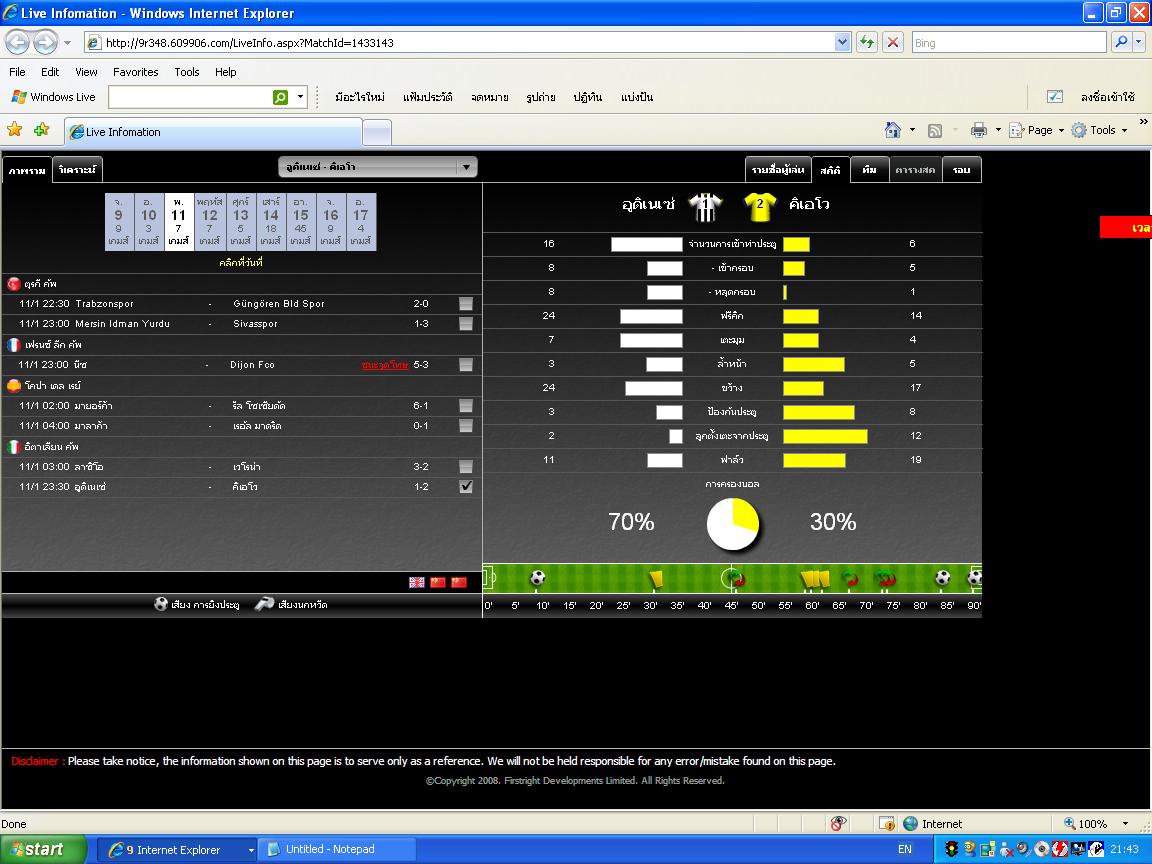Tick the Mersin Idman Yurdu match checkbox
Image resolution: width=1152 pixels, height=864 pixels.
click(466, 324)
